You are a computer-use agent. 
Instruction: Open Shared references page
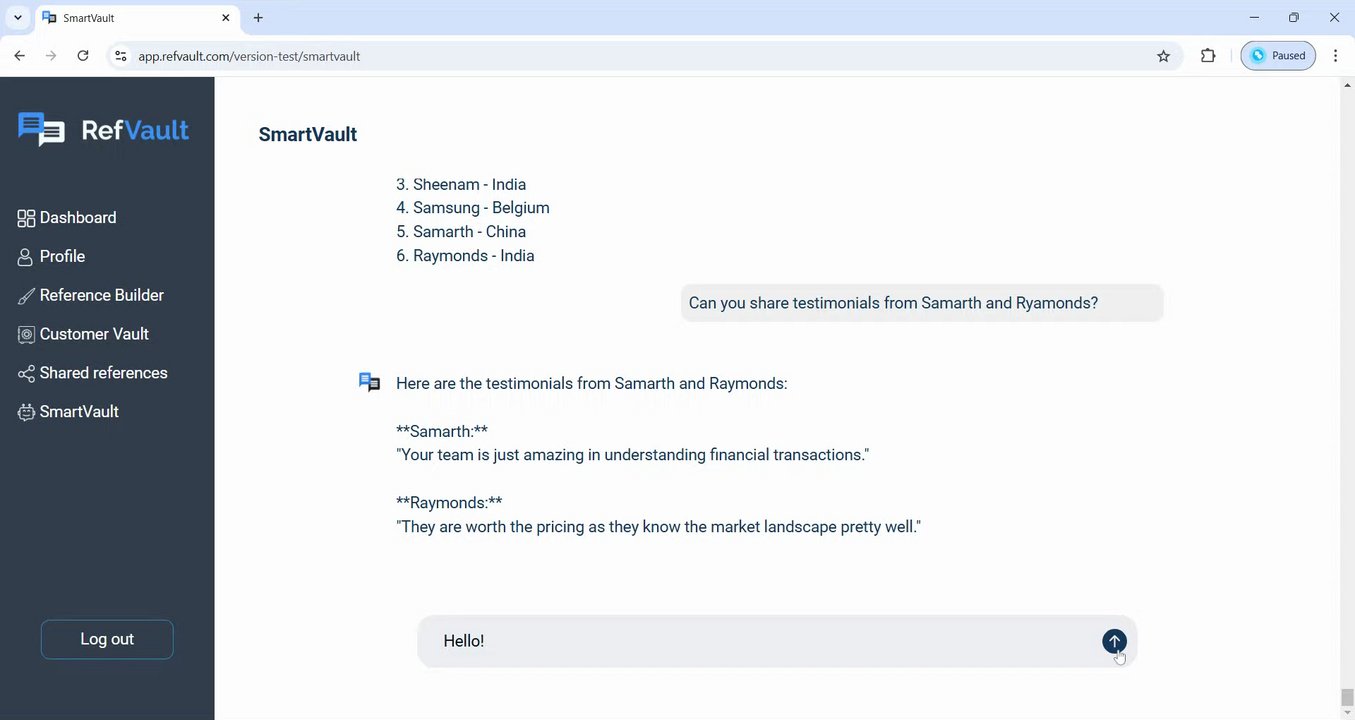point(92,373)
